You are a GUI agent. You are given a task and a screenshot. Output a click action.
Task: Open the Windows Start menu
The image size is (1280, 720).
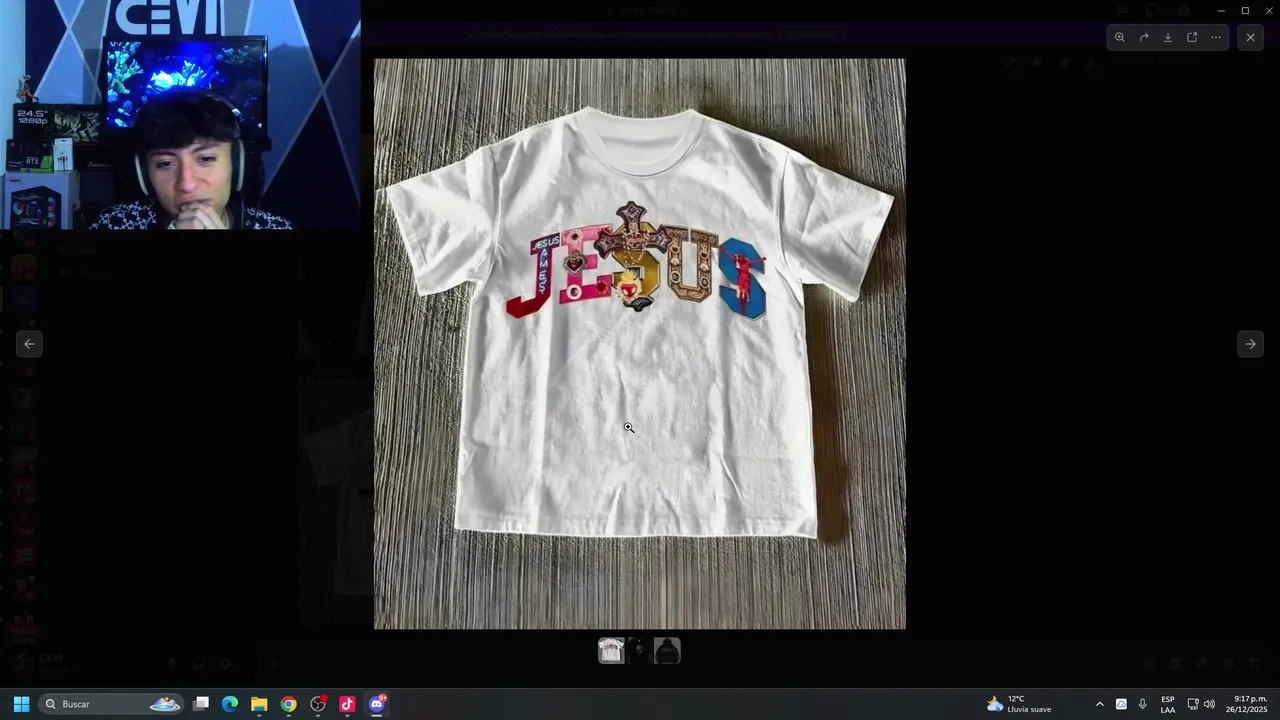(21, 704)
